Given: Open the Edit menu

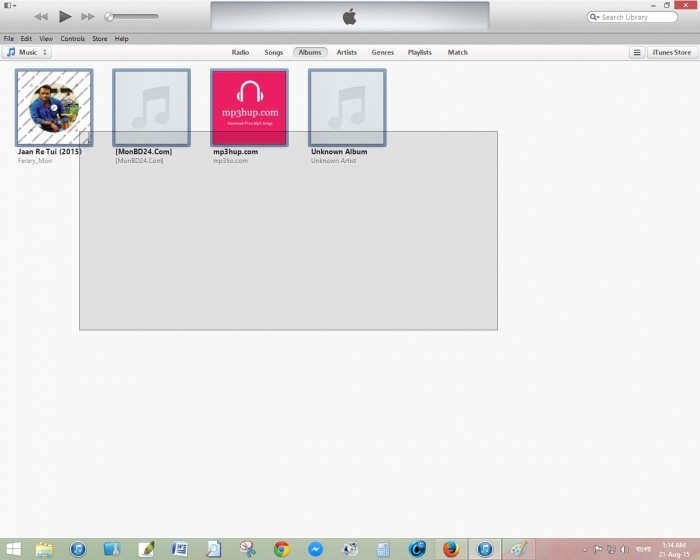Looking at the screenshot, I should (26, 39).
